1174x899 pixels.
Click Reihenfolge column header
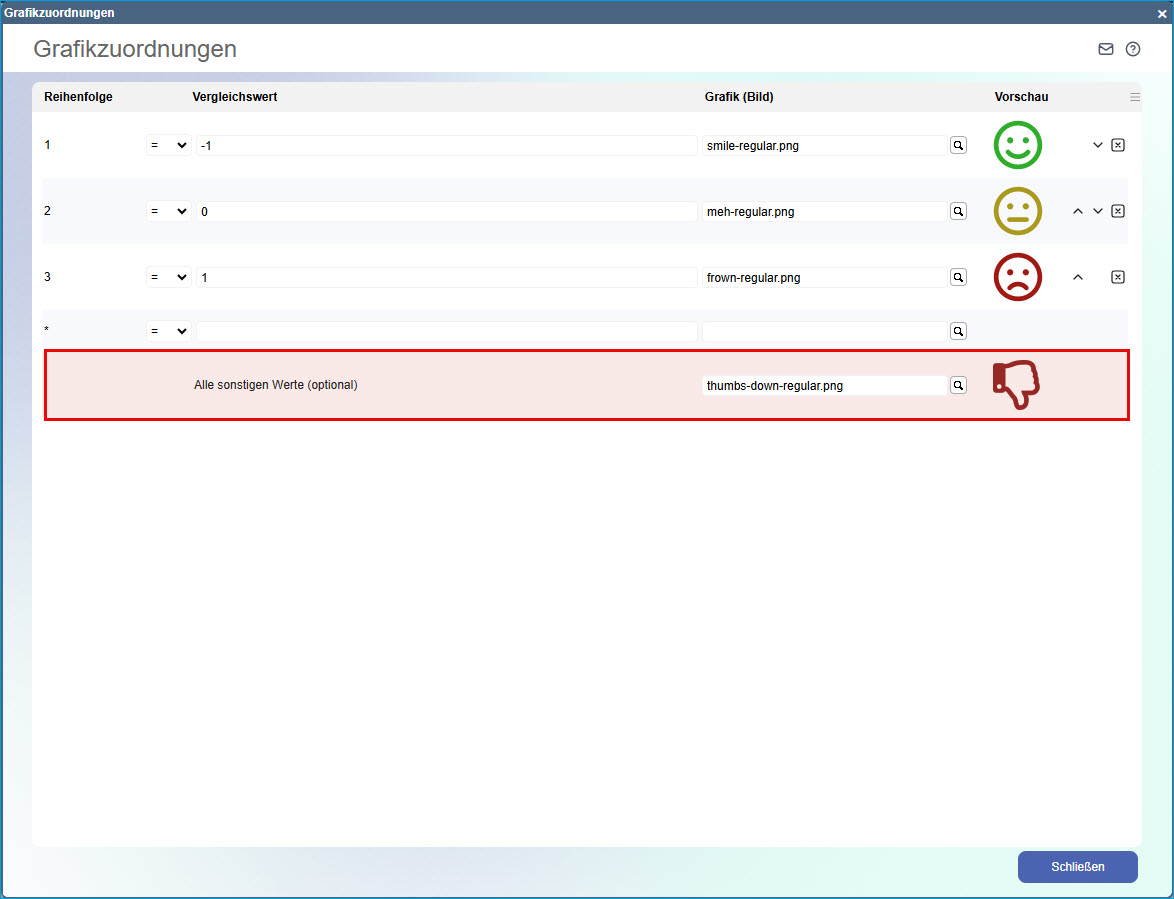click(79, 97)
